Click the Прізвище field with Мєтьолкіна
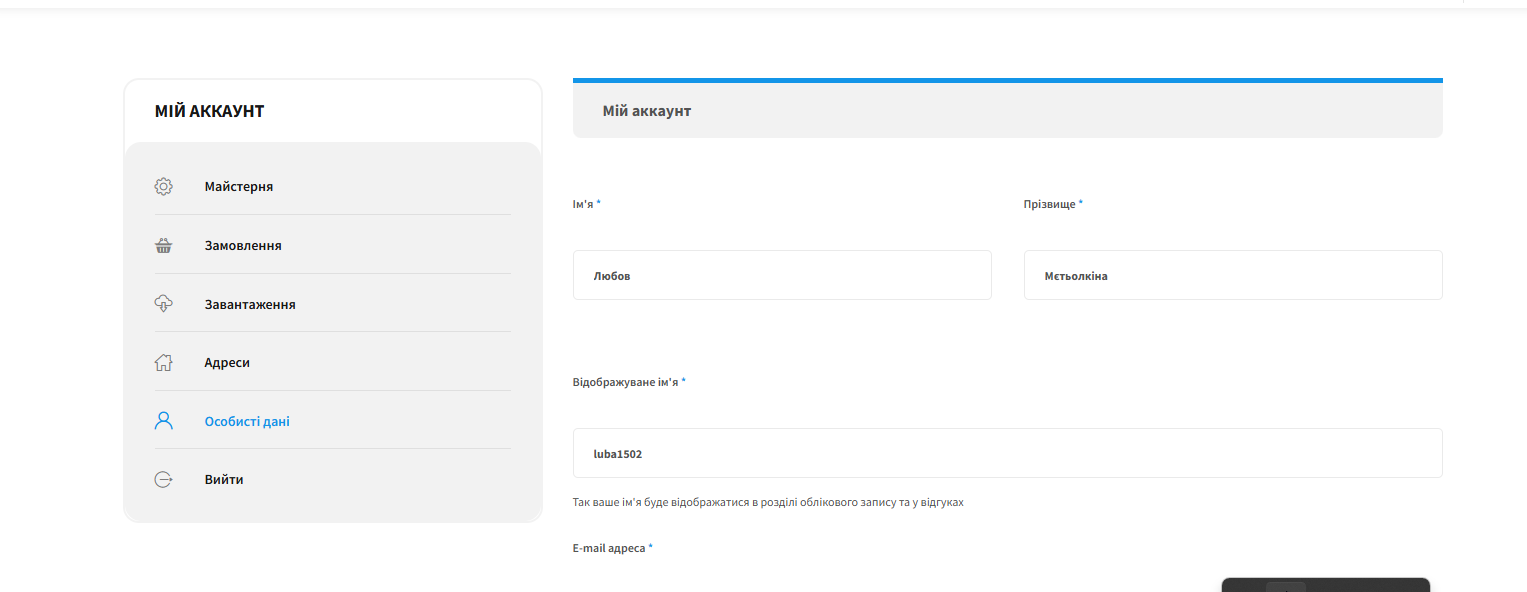Screen dimensions: 1527x592 point(1233,275)
